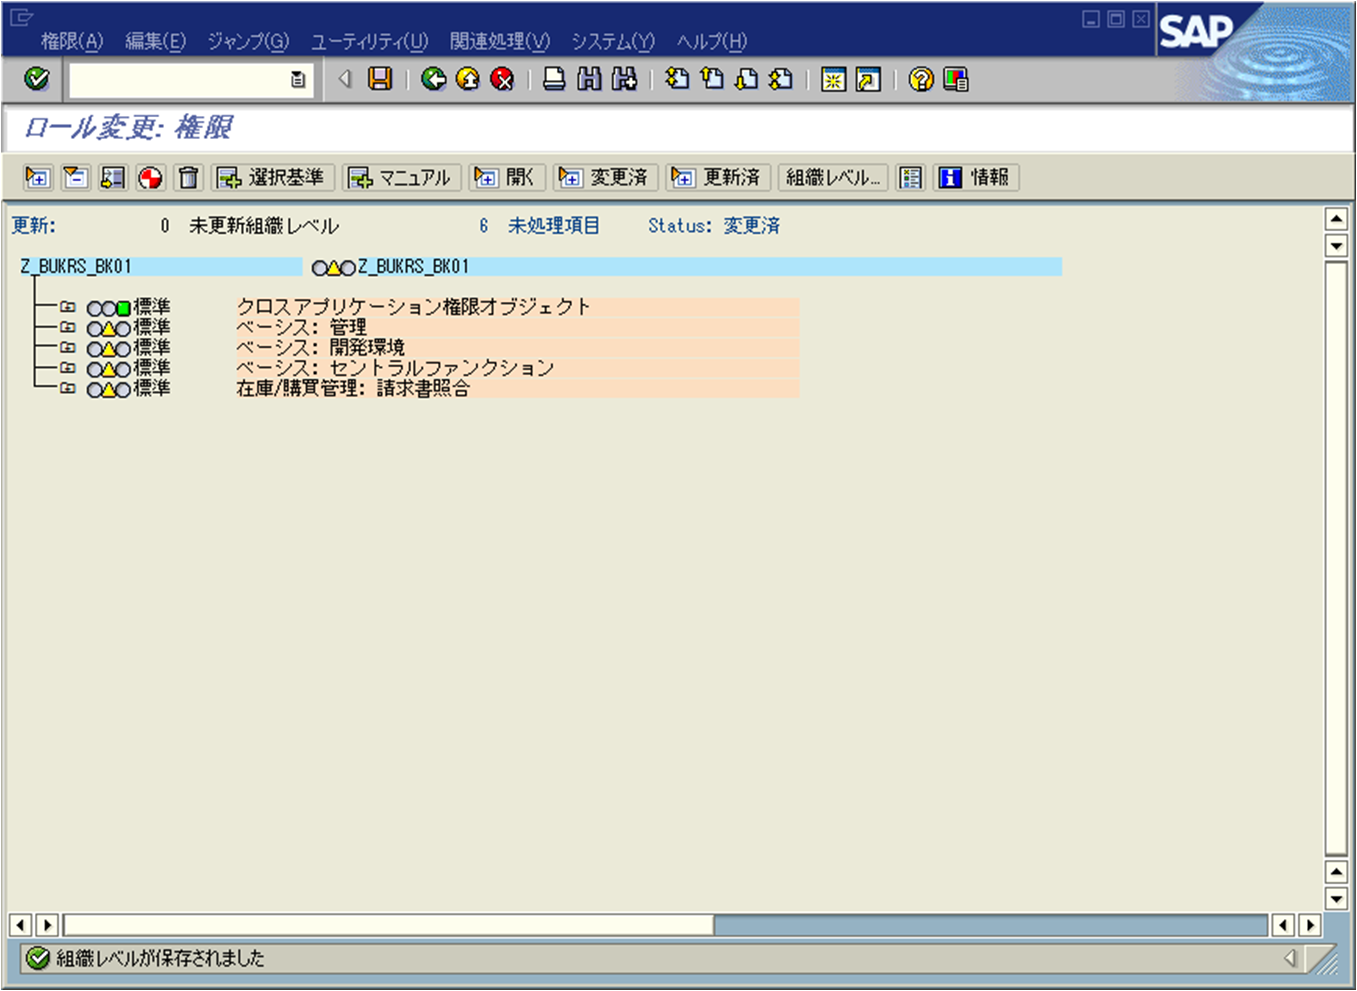The height and width of the screenshot is (991, 1357).
Task: Click the 情報 (information) toolbar icon
Action: coord(975,177)
